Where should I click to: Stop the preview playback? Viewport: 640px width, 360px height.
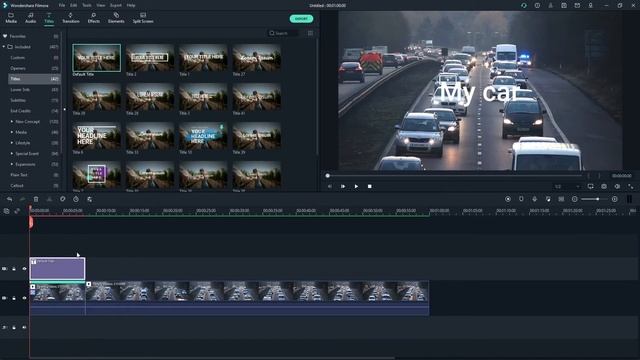pos(369,187)
